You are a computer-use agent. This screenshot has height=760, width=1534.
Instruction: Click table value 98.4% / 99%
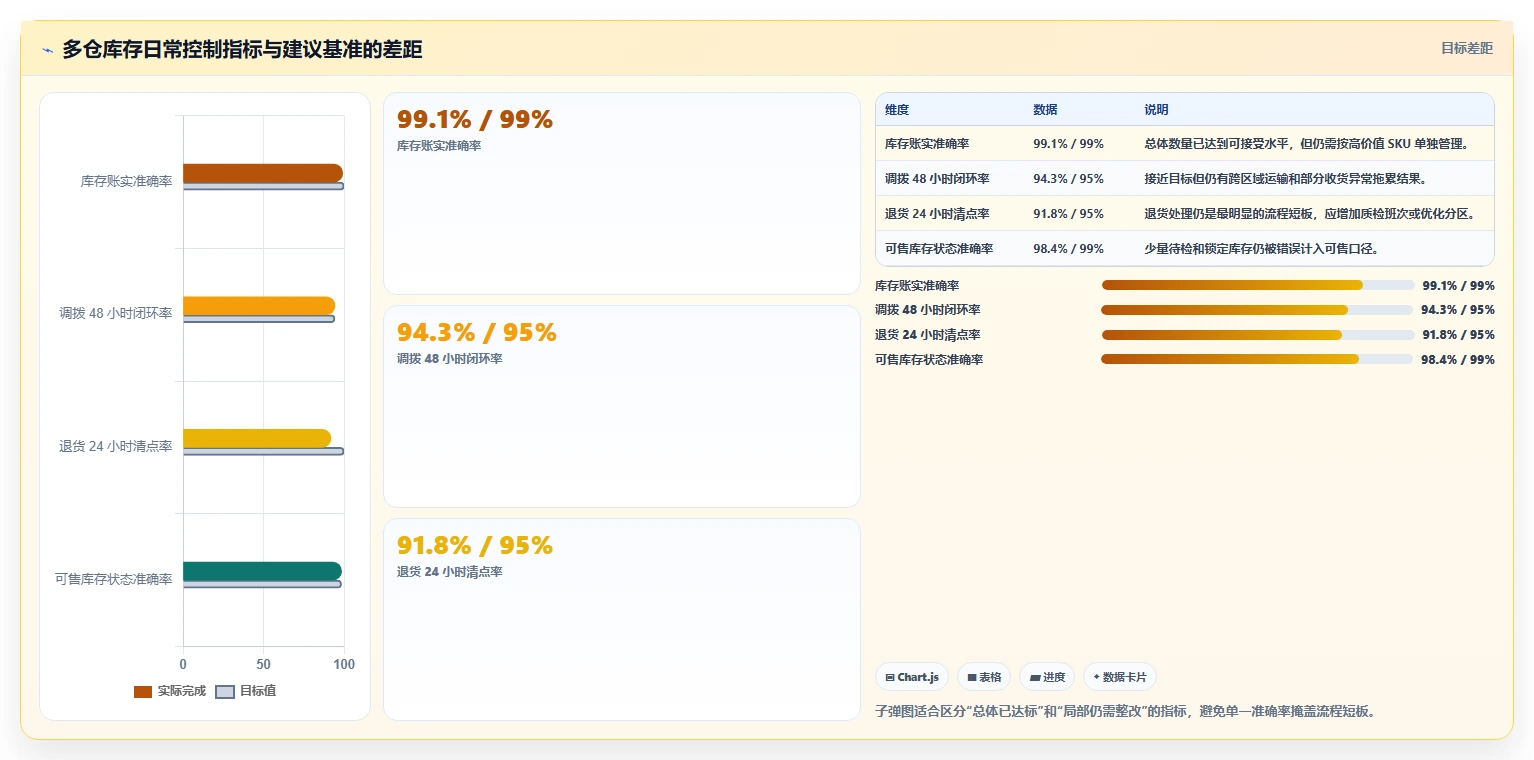[x=1068, y=249]
